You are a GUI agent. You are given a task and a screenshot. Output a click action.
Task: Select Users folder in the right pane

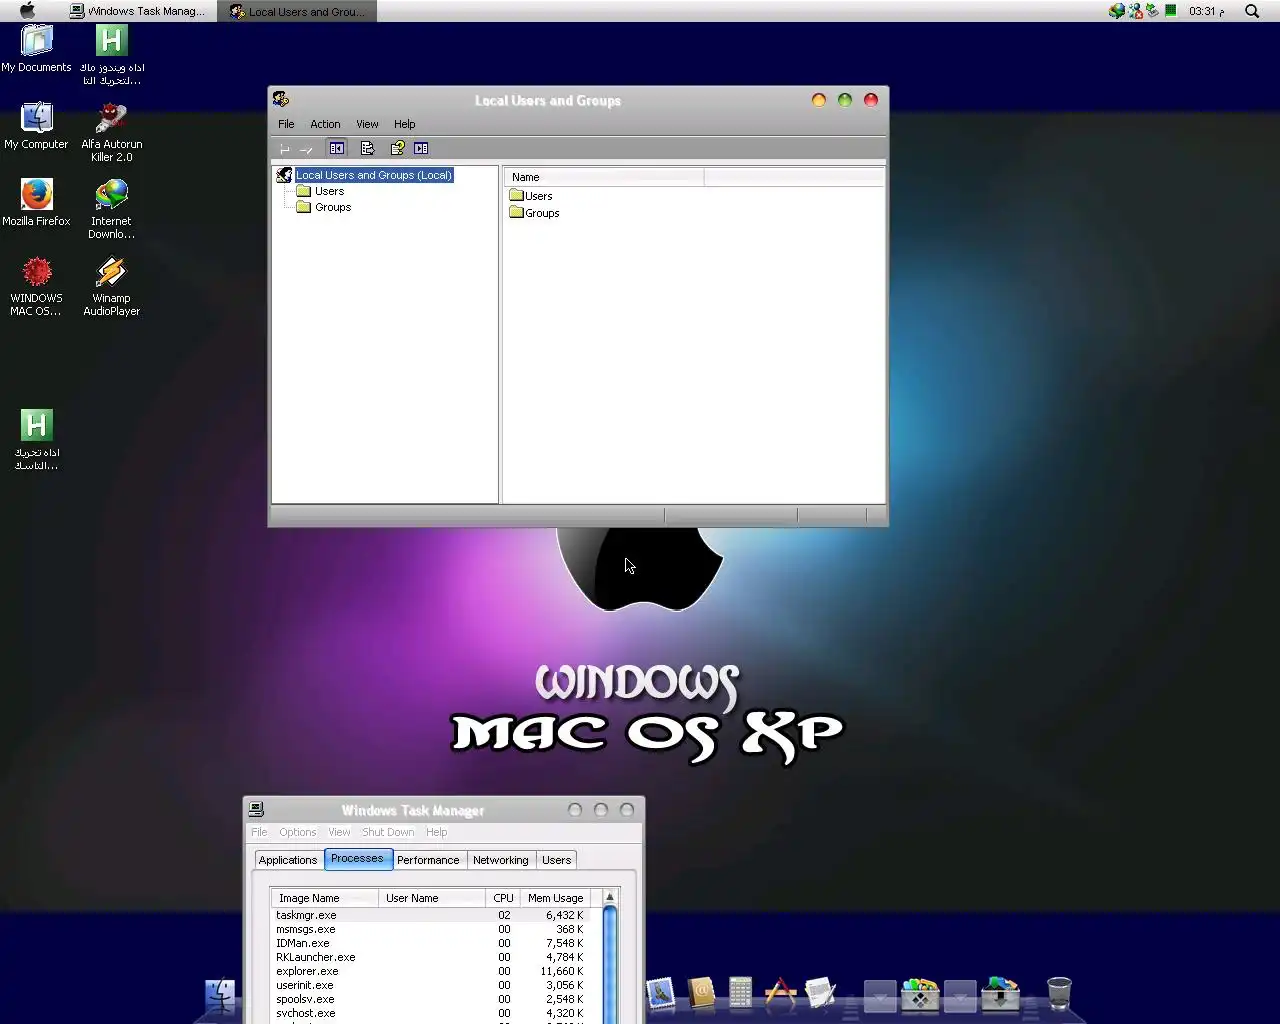(x=531, y=196)
